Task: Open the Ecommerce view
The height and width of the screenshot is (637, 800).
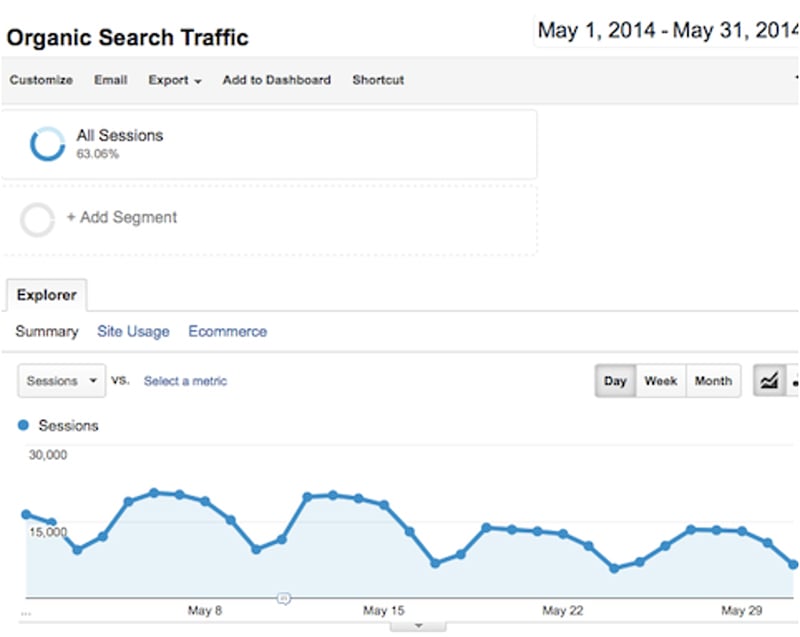Action: [227, 331]
